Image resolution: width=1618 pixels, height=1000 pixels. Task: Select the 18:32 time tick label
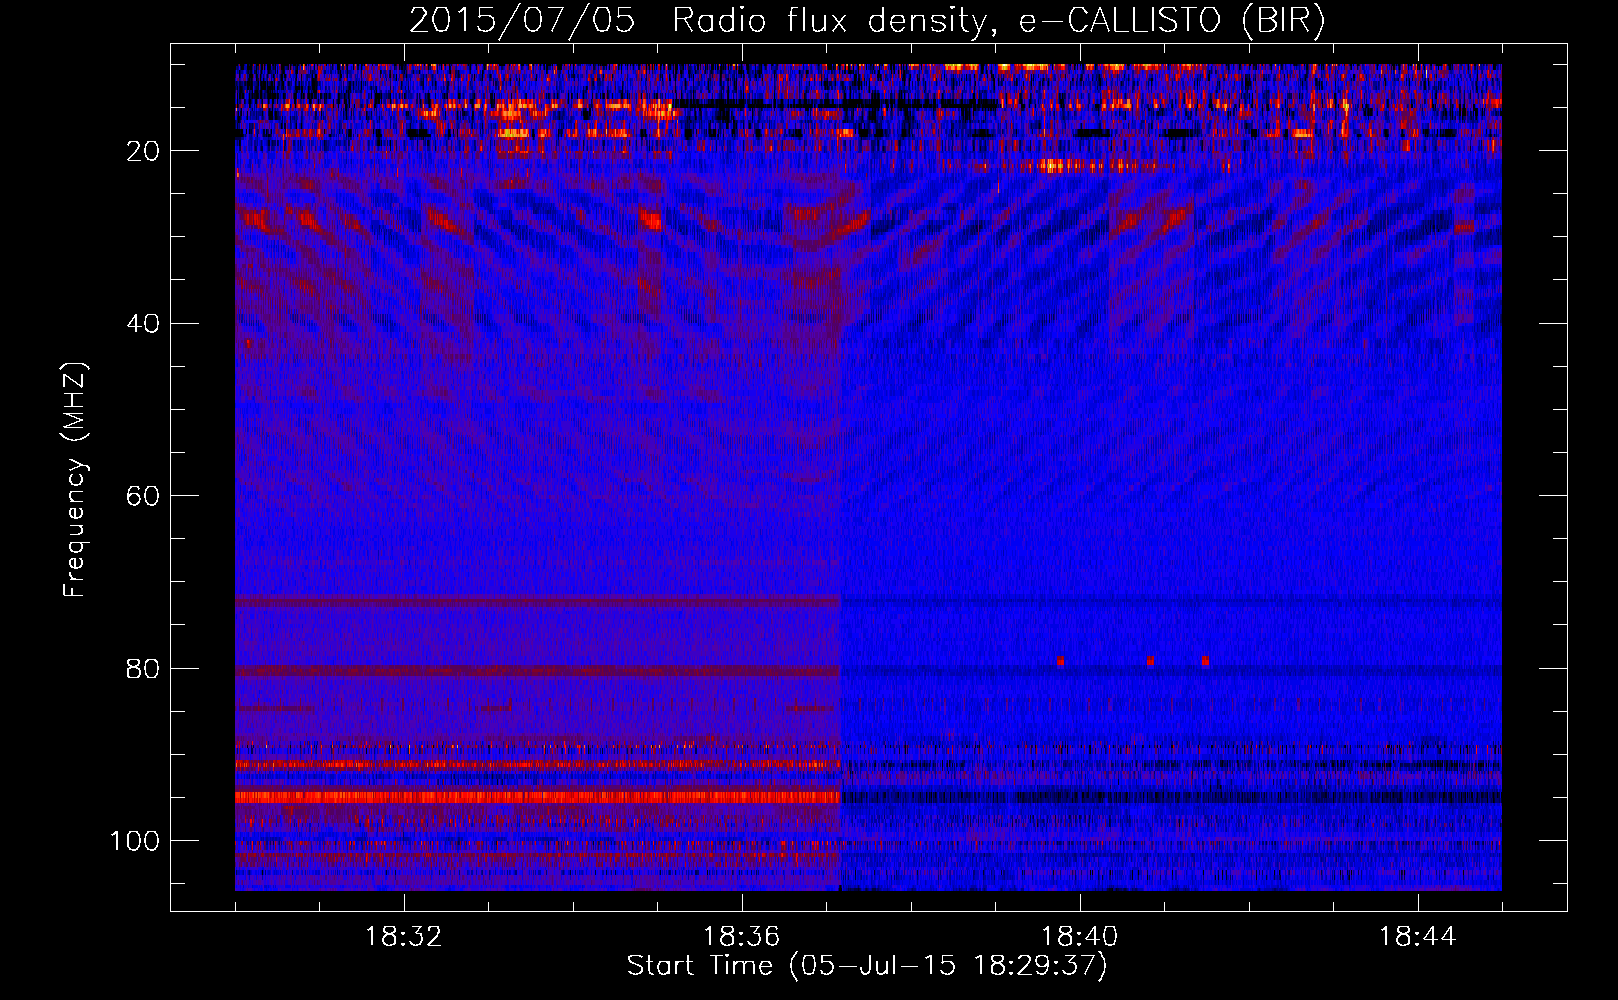(403, 937)
